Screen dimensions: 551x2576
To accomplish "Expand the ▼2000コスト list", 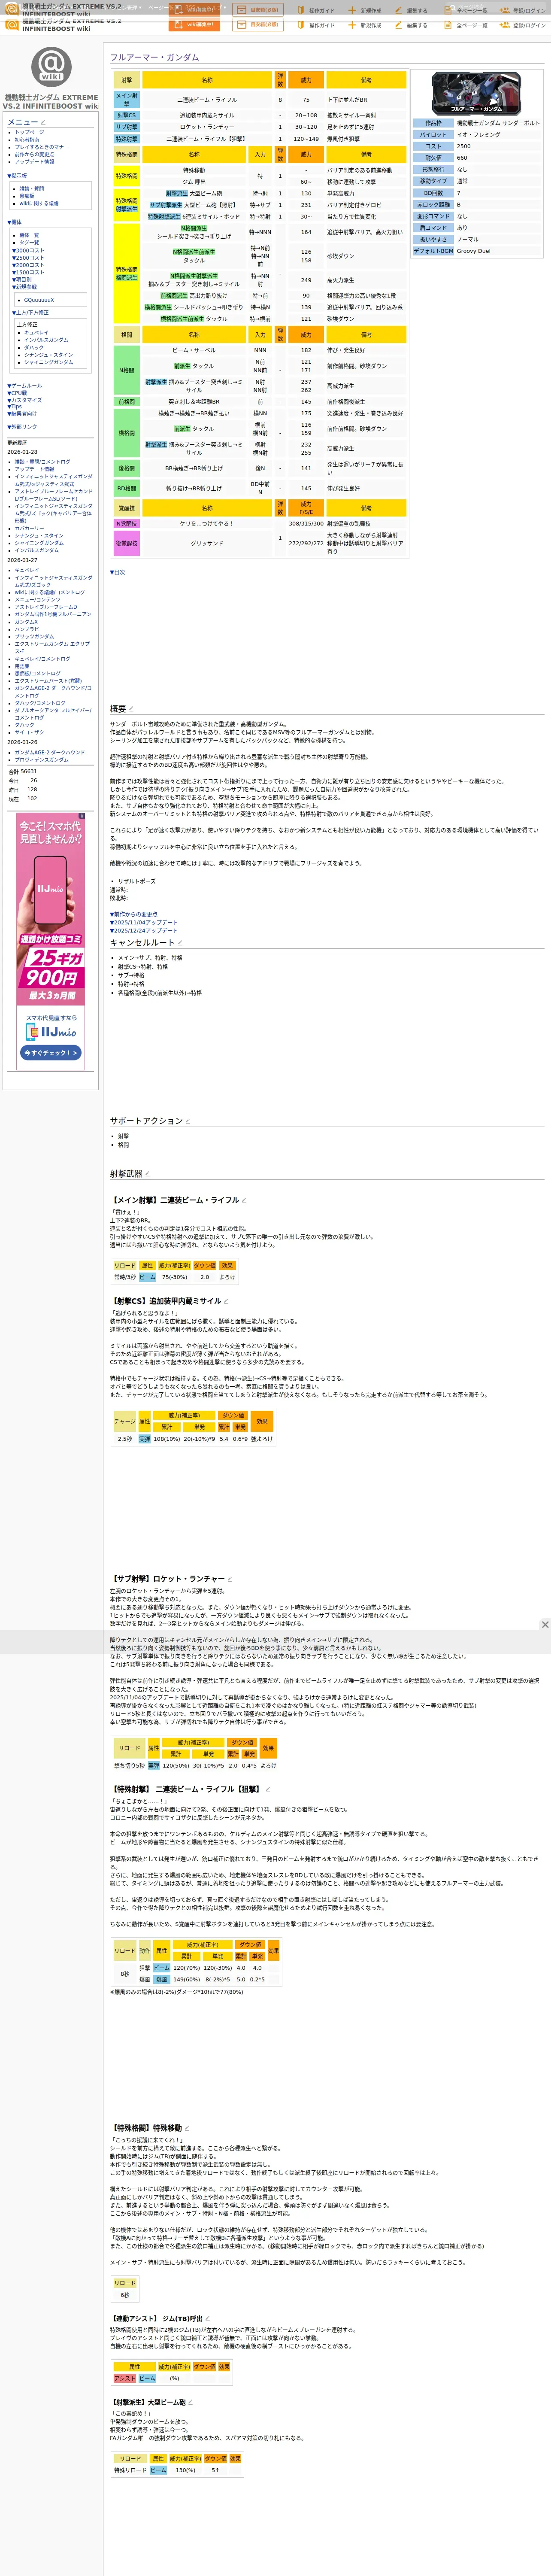I will (28, 265).
